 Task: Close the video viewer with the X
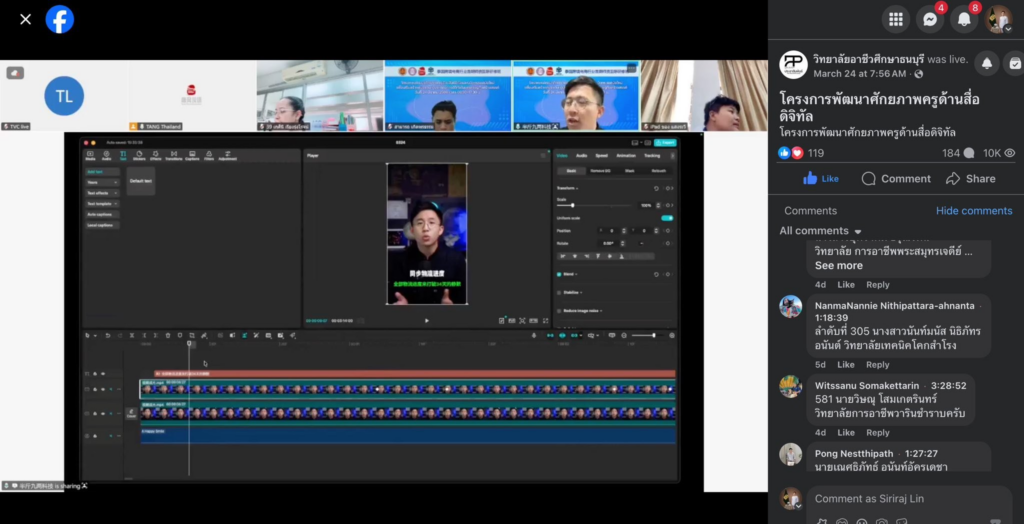[x=26, y=19]
